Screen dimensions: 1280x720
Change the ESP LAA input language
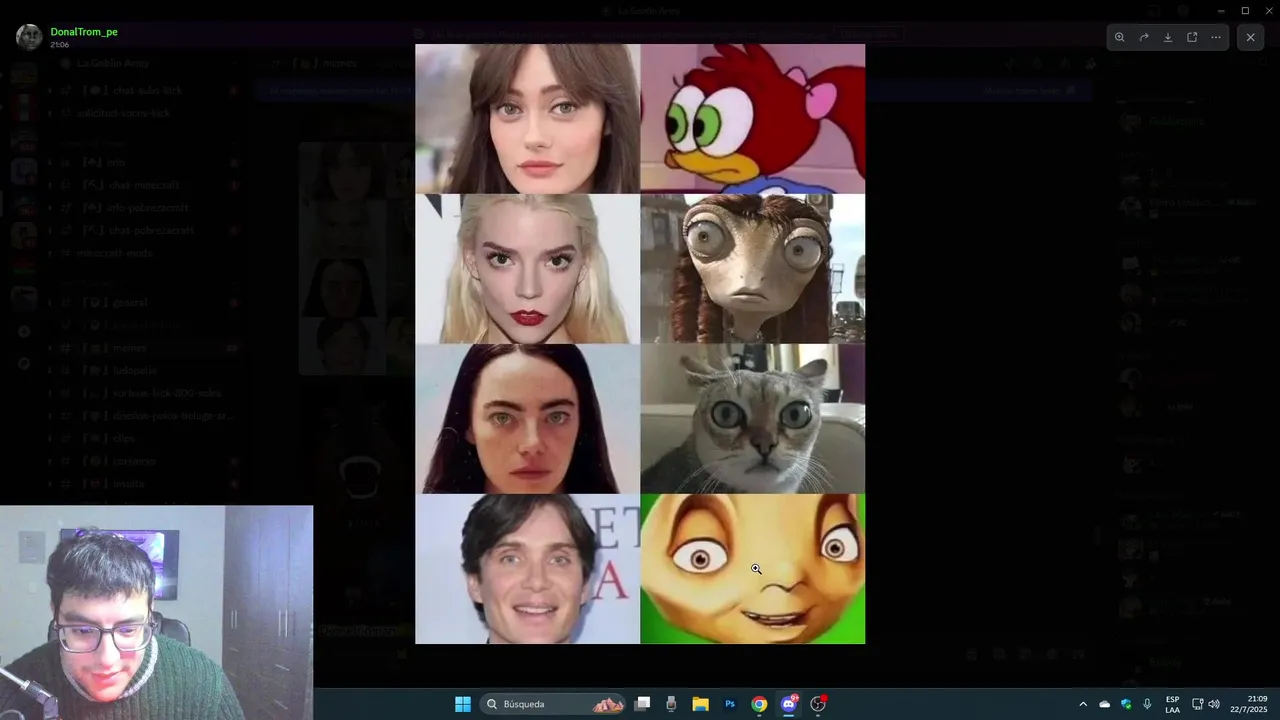(1172, 704)
